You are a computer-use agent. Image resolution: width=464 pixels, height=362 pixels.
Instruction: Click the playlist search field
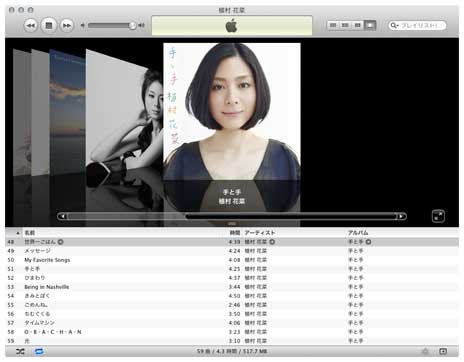click(417, 25)
